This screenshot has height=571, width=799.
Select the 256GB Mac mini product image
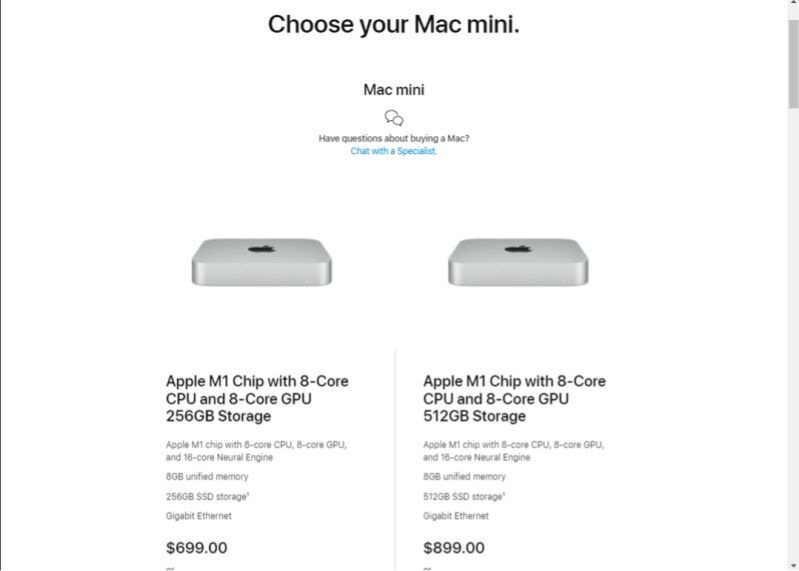click(x=261, y=261)
